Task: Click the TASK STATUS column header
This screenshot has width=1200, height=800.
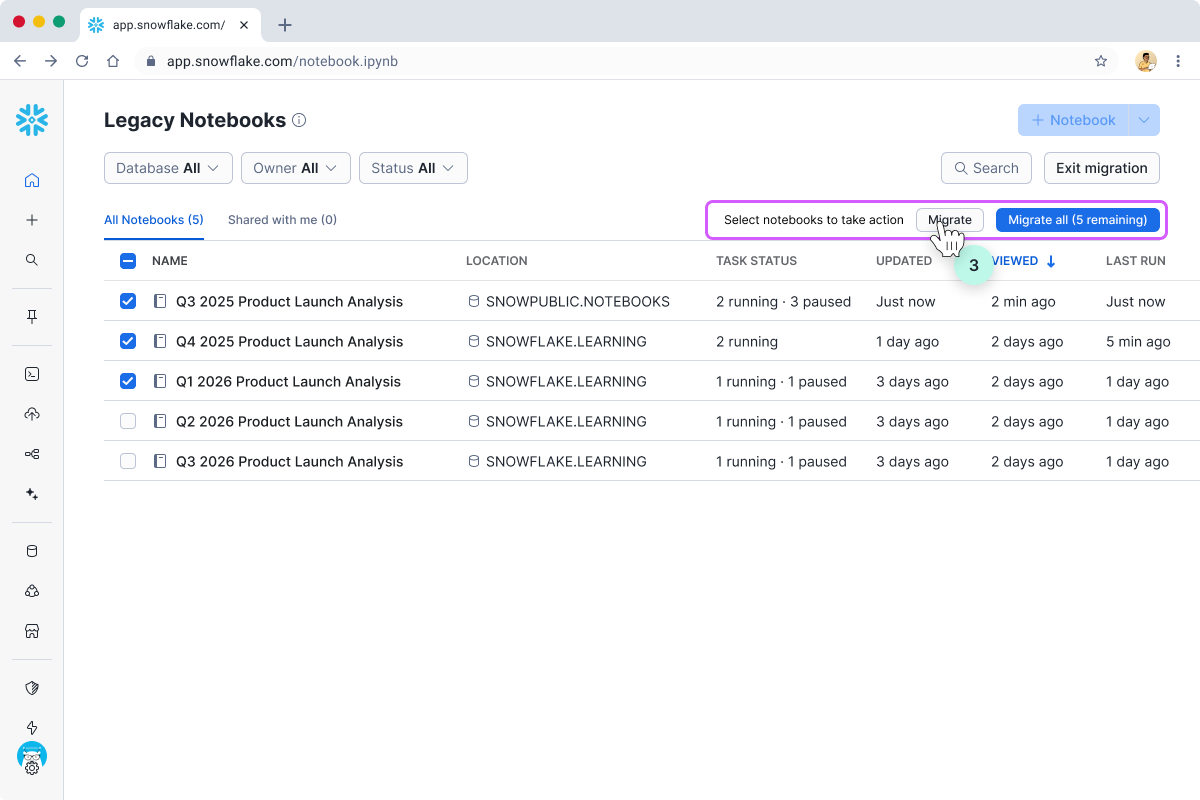Action: tap(757, 261)
